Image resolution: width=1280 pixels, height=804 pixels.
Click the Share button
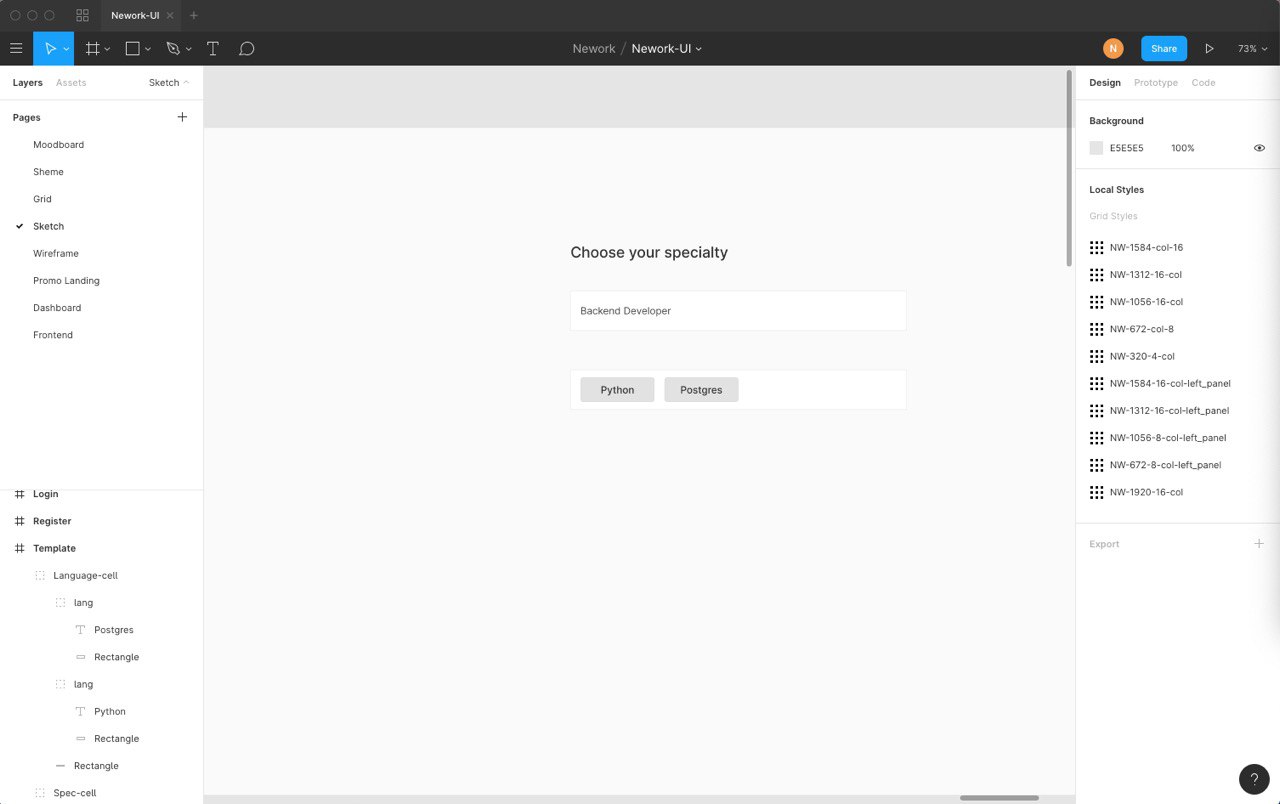click(1164, 48)
